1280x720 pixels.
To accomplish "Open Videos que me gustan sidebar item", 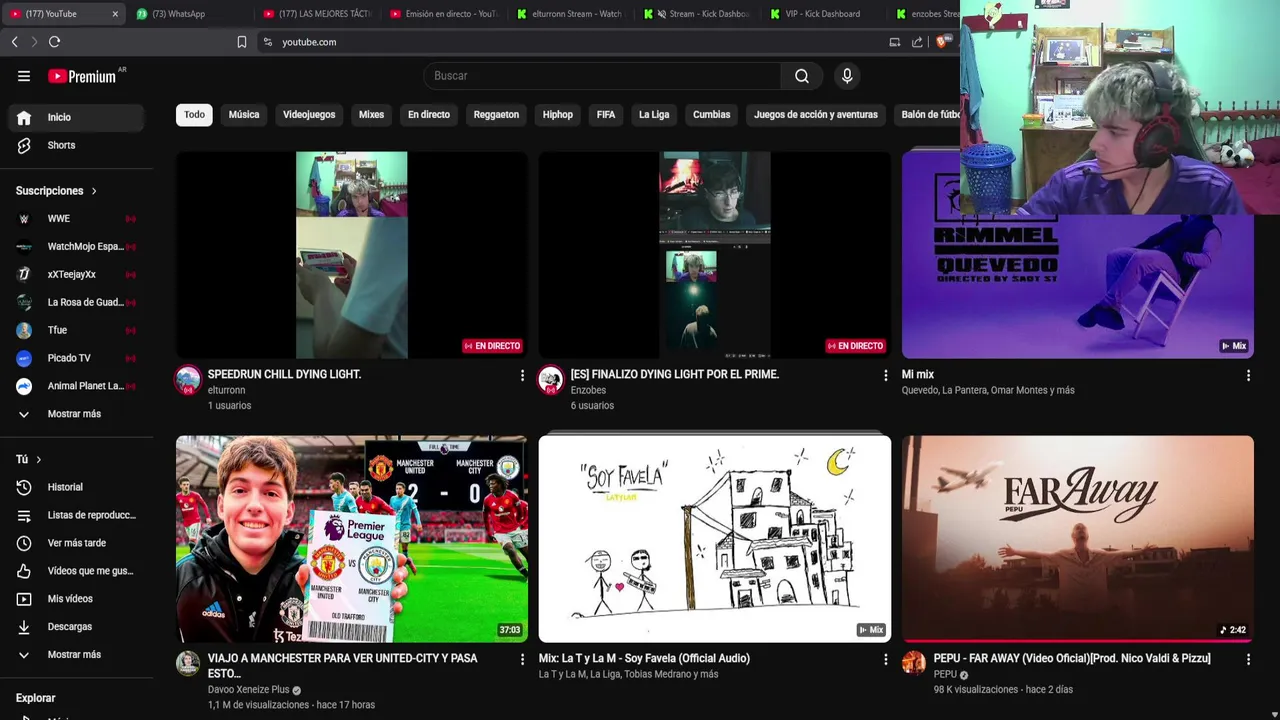I will pyautogui.click(x=77, y=571).
